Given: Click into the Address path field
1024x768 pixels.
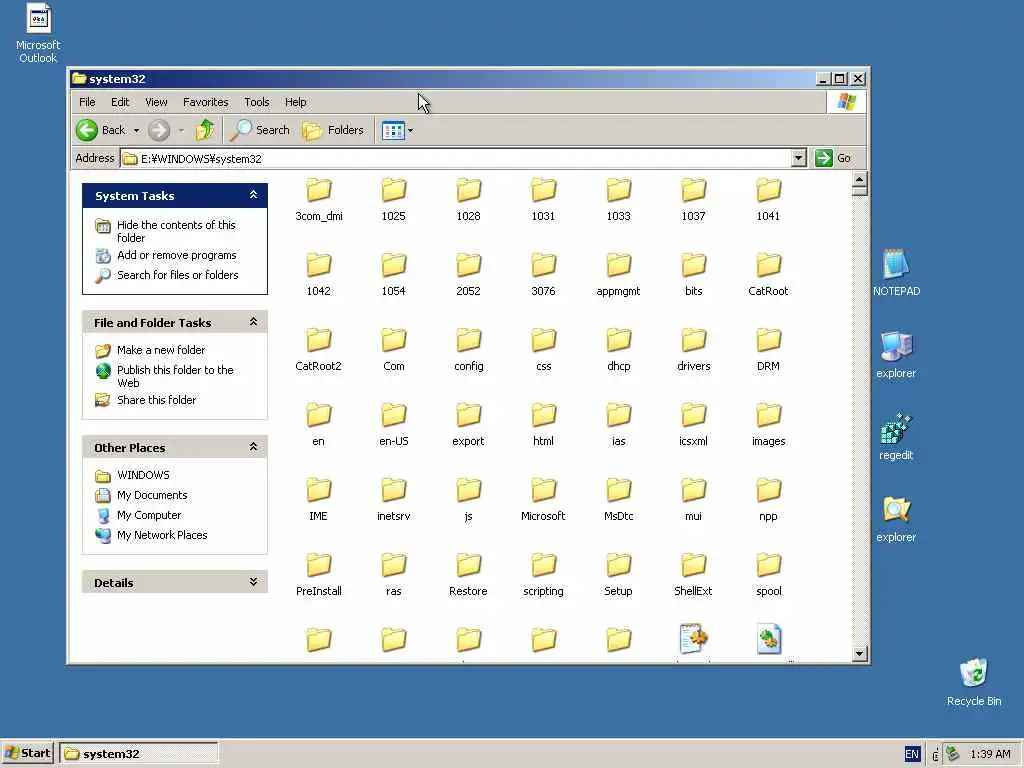Looking at the screenshot, I should tap(456, 158).
